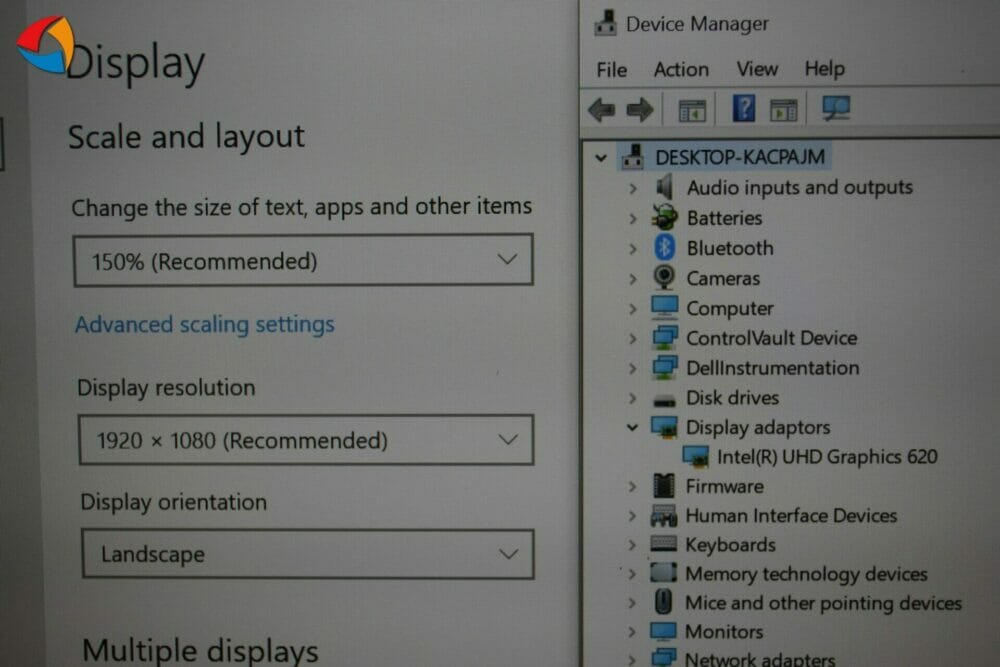Click the Computer category monitor icon
This screenshot has width=1000, height=667.
click(x=665, y=307)
